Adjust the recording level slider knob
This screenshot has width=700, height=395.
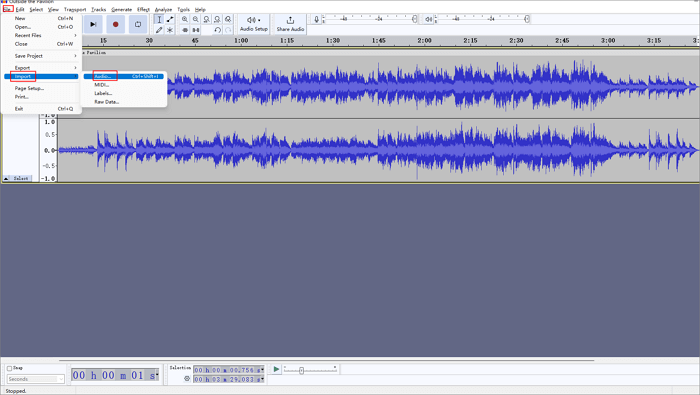point(414,19)
